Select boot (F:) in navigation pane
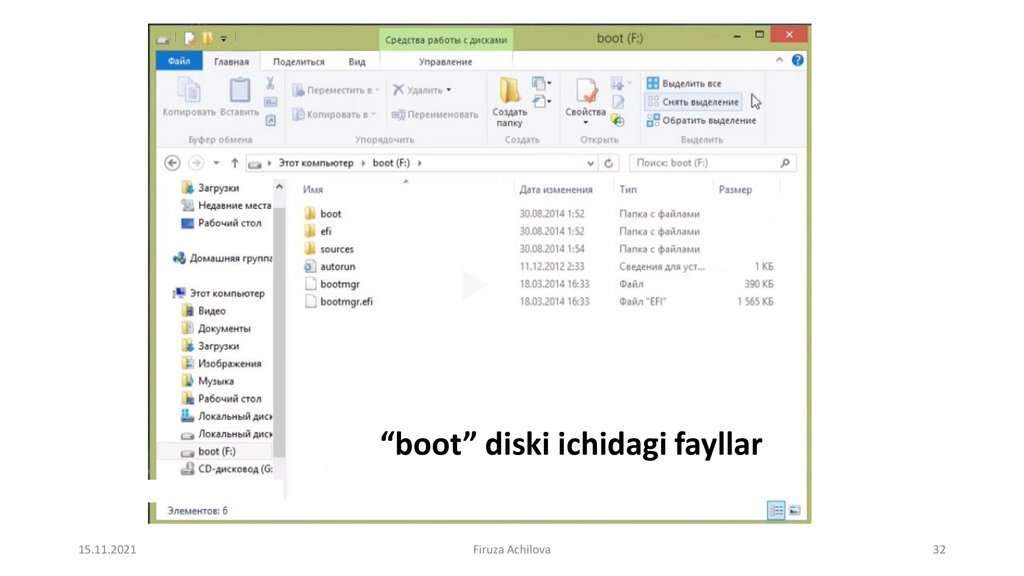 [214, 451]
